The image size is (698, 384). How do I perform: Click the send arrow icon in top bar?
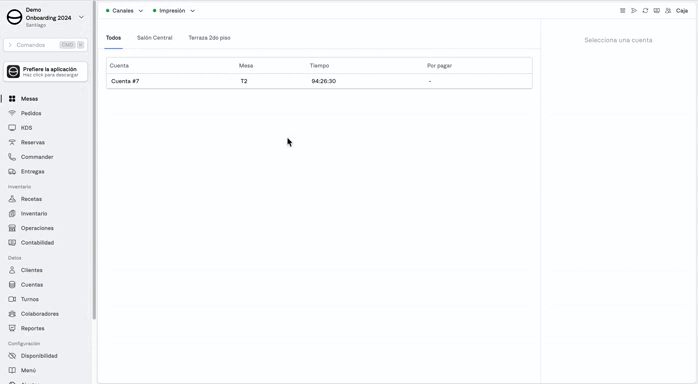tap(634, 11)
